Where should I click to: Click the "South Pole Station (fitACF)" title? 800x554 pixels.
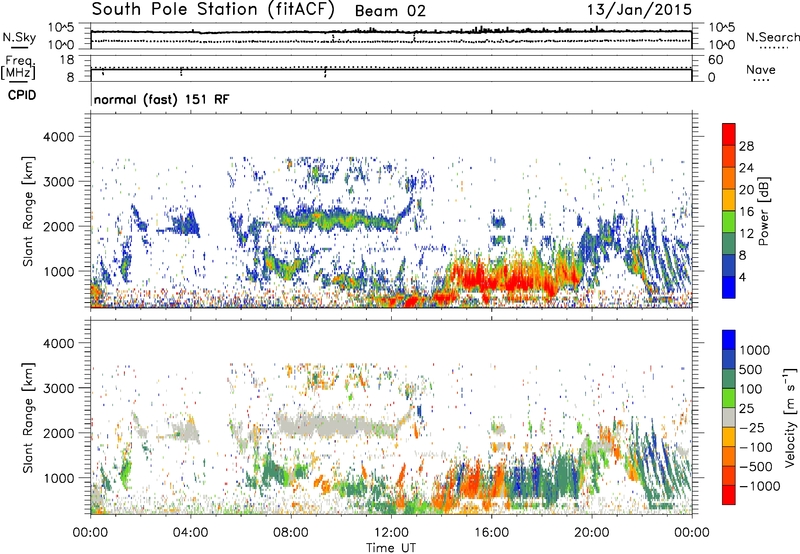point(213,10)
